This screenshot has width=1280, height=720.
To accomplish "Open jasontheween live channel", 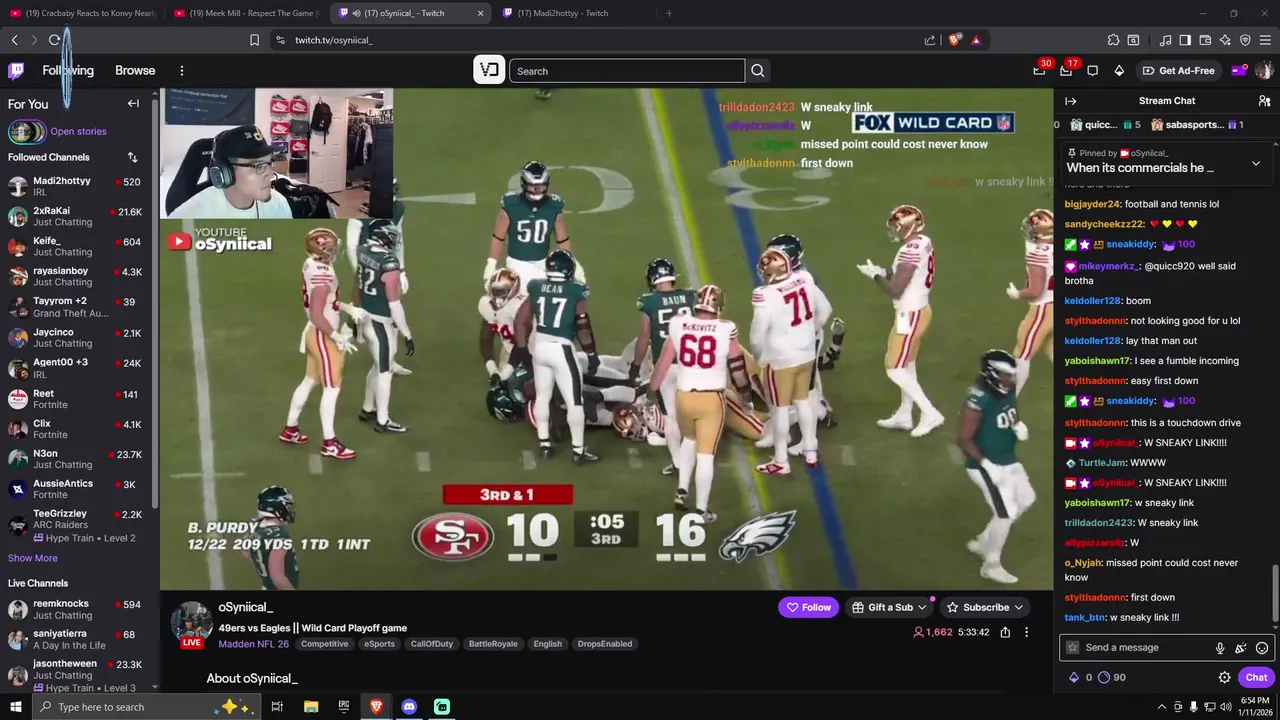I will pos(76,676).
